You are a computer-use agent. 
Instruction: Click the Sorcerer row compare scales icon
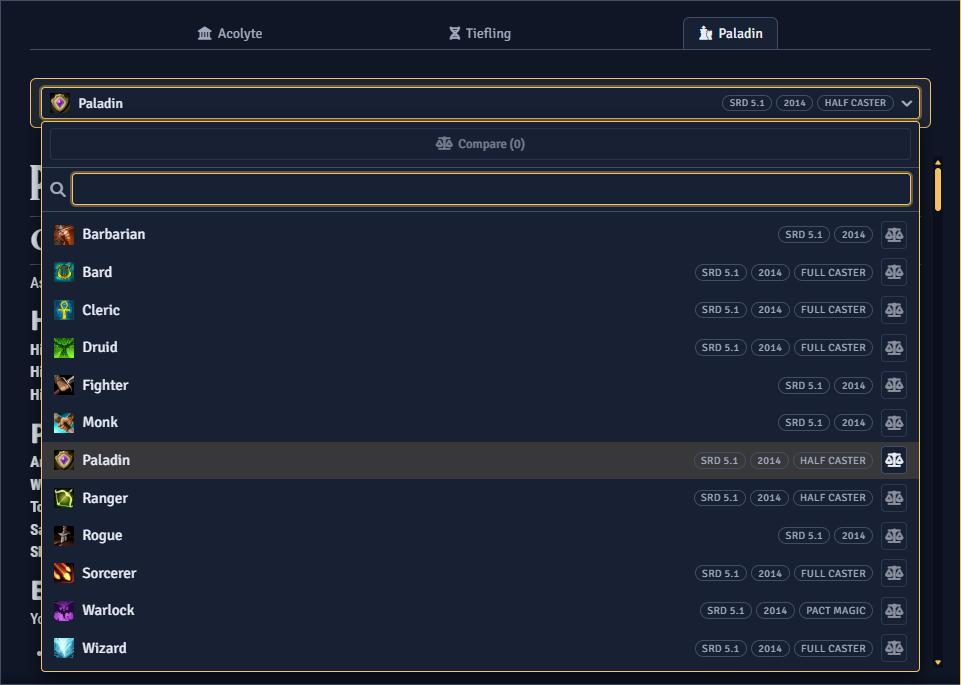pyautogui.click(x=894, y=573)
